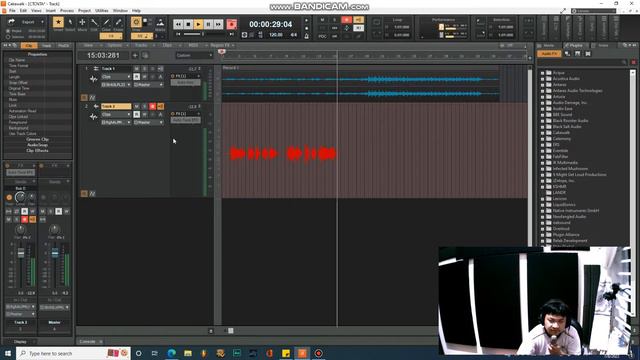640x360 pixels.
Task: Activate the Edit tool icon
Action: (94, 22)
